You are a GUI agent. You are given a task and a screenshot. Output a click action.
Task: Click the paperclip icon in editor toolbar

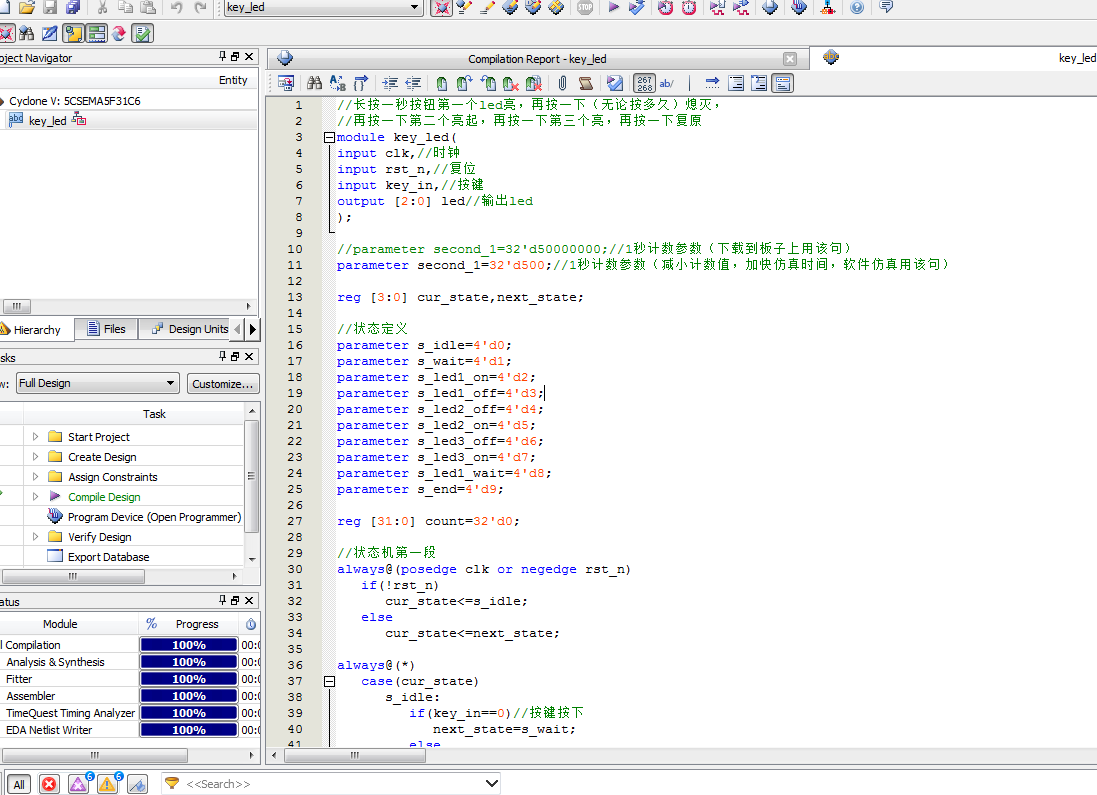point(563,83)
